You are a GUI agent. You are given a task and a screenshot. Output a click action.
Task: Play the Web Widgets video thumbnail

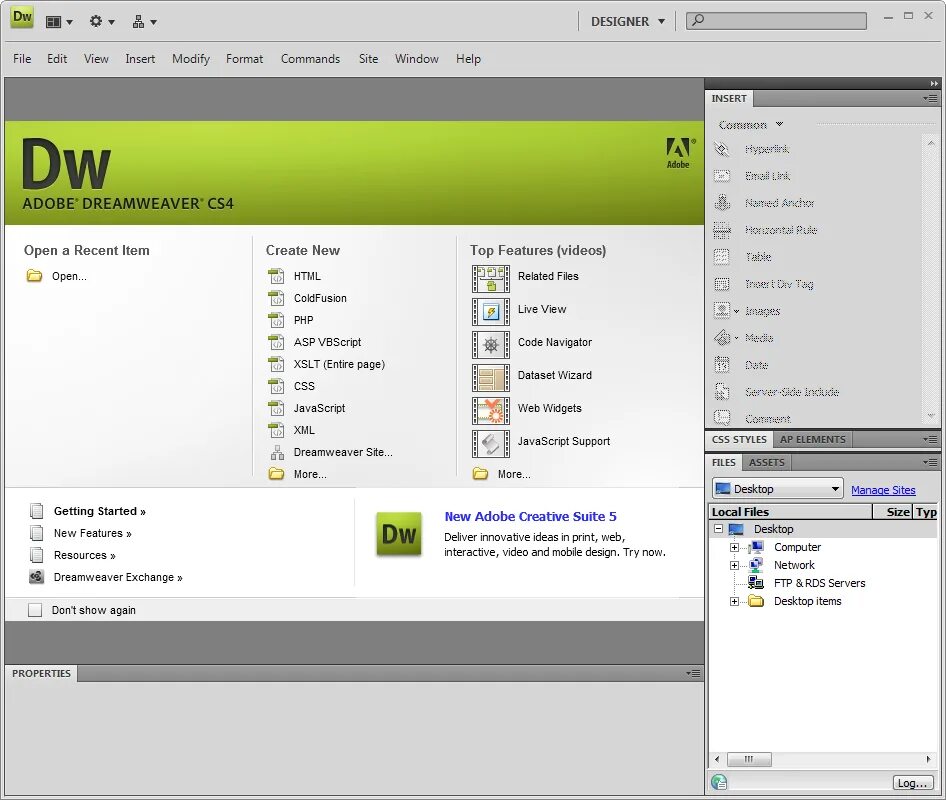[490, 411]
